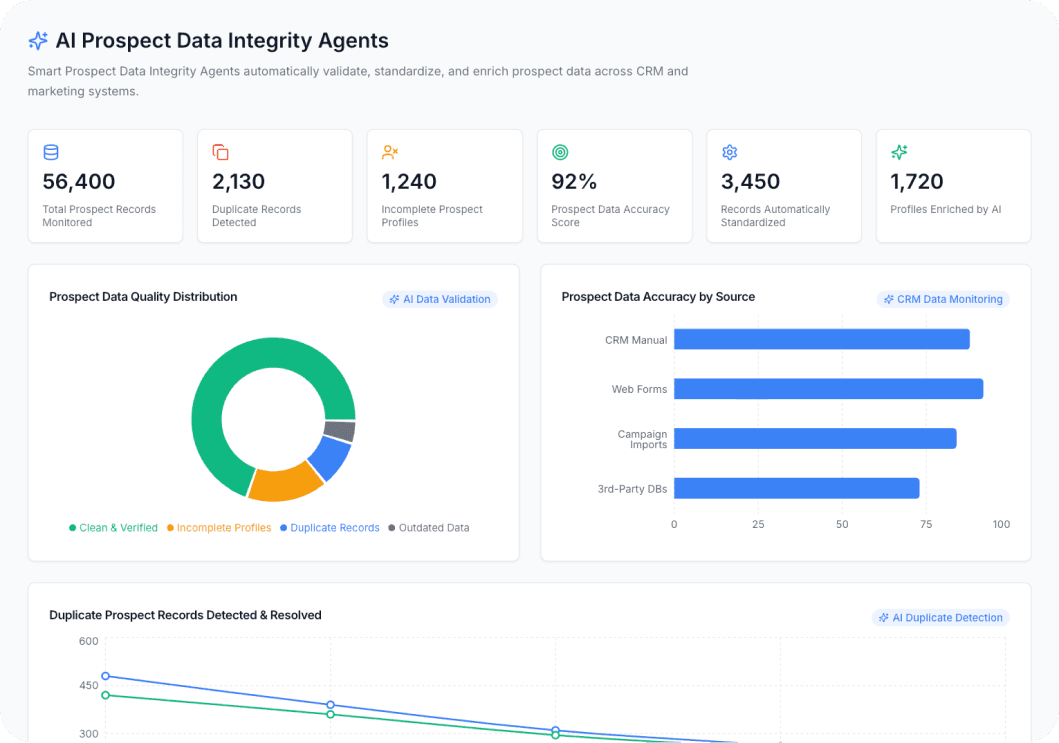Select the gear icon above Records Automatically Standardized
Screen dimensions: 1059x743
point(729,152)
